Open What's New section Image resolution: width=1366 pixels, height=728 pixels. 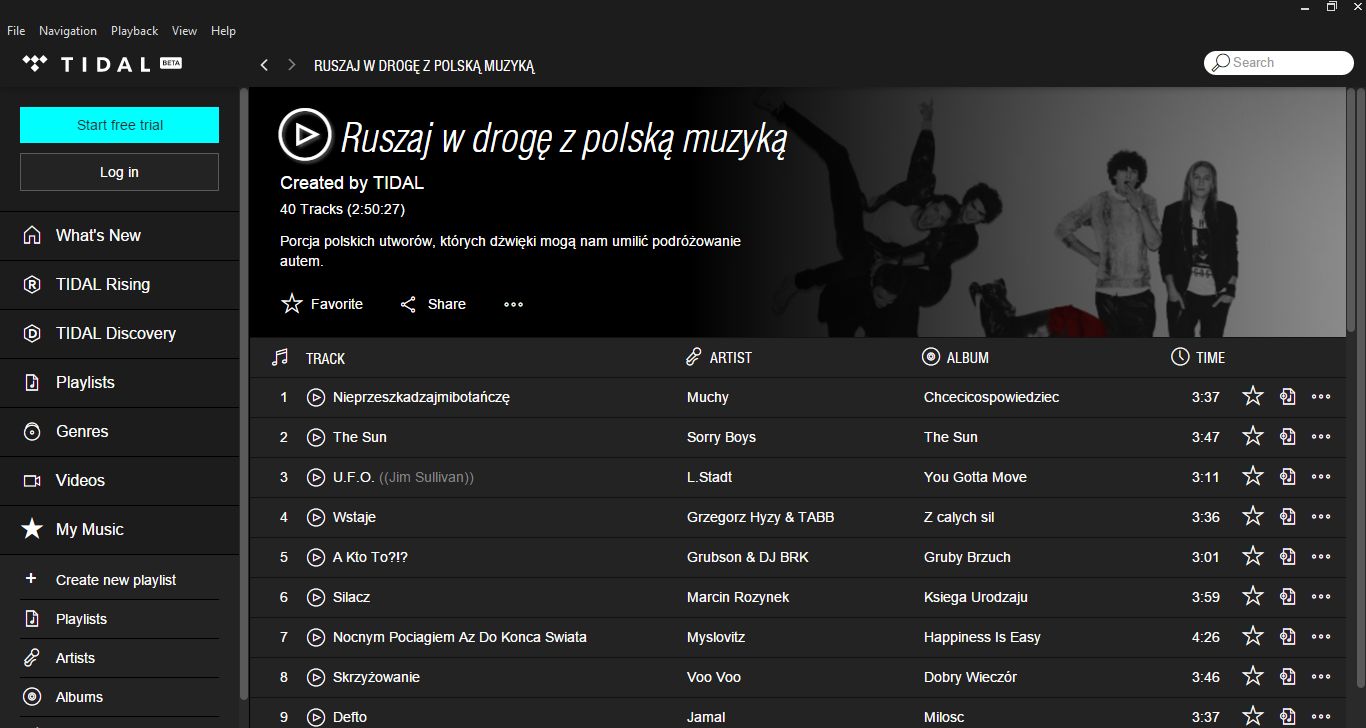tap(120, 236)
